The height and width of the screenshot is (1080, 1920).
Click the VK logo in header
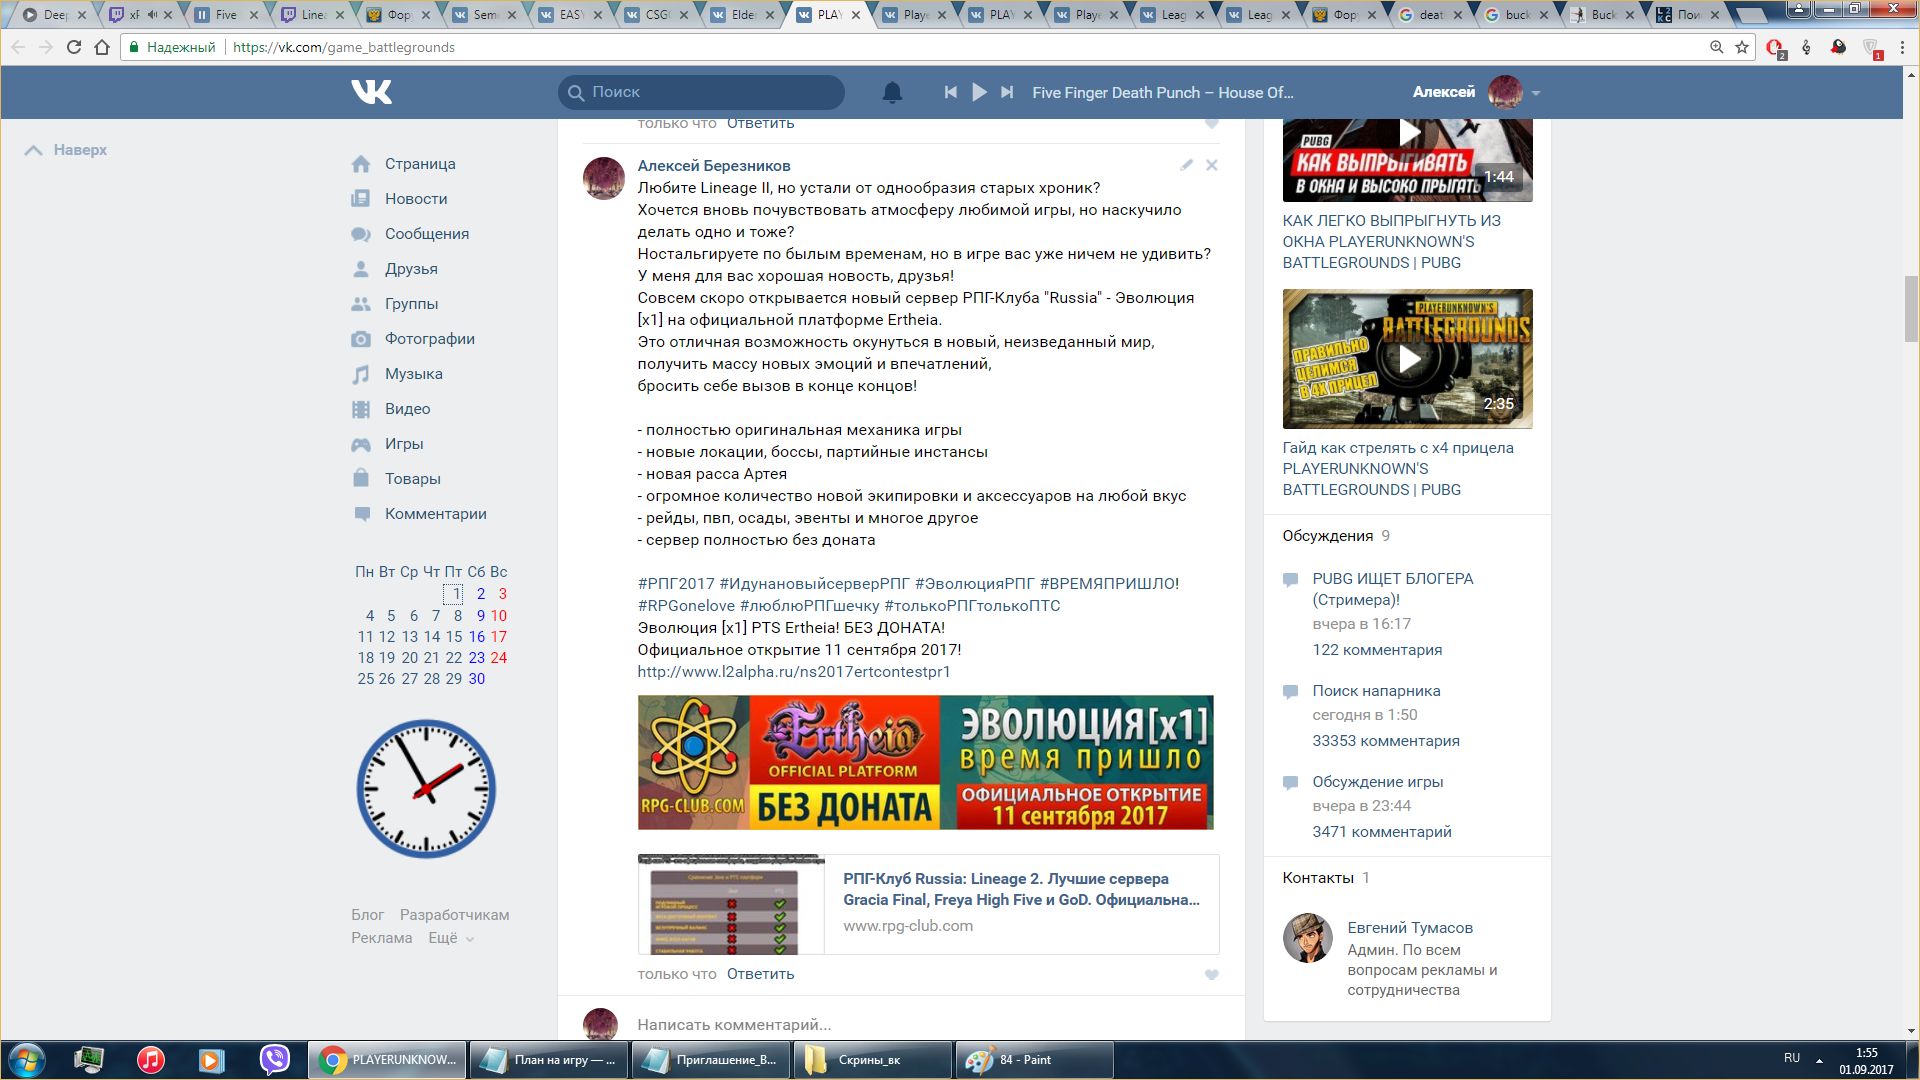tap(372, 92)
